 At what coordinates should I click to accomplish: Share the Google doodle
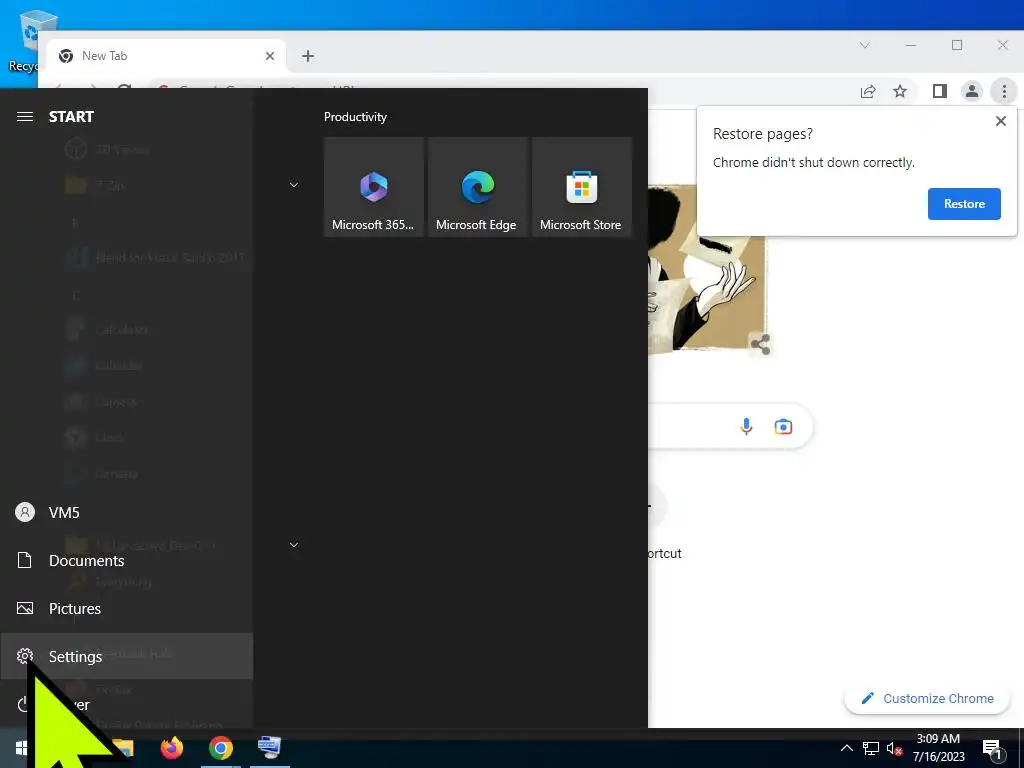click(x=760, y=344)
